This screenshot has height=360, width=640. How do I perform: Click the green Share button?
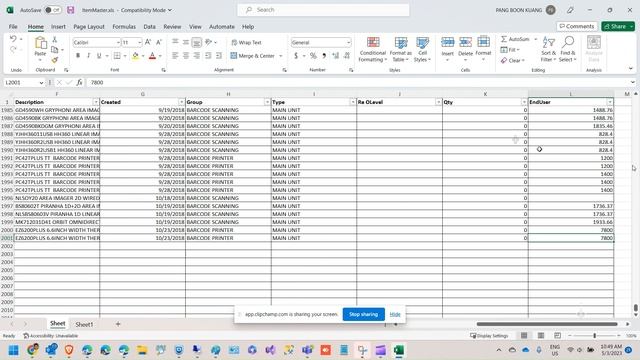point(618,26)
